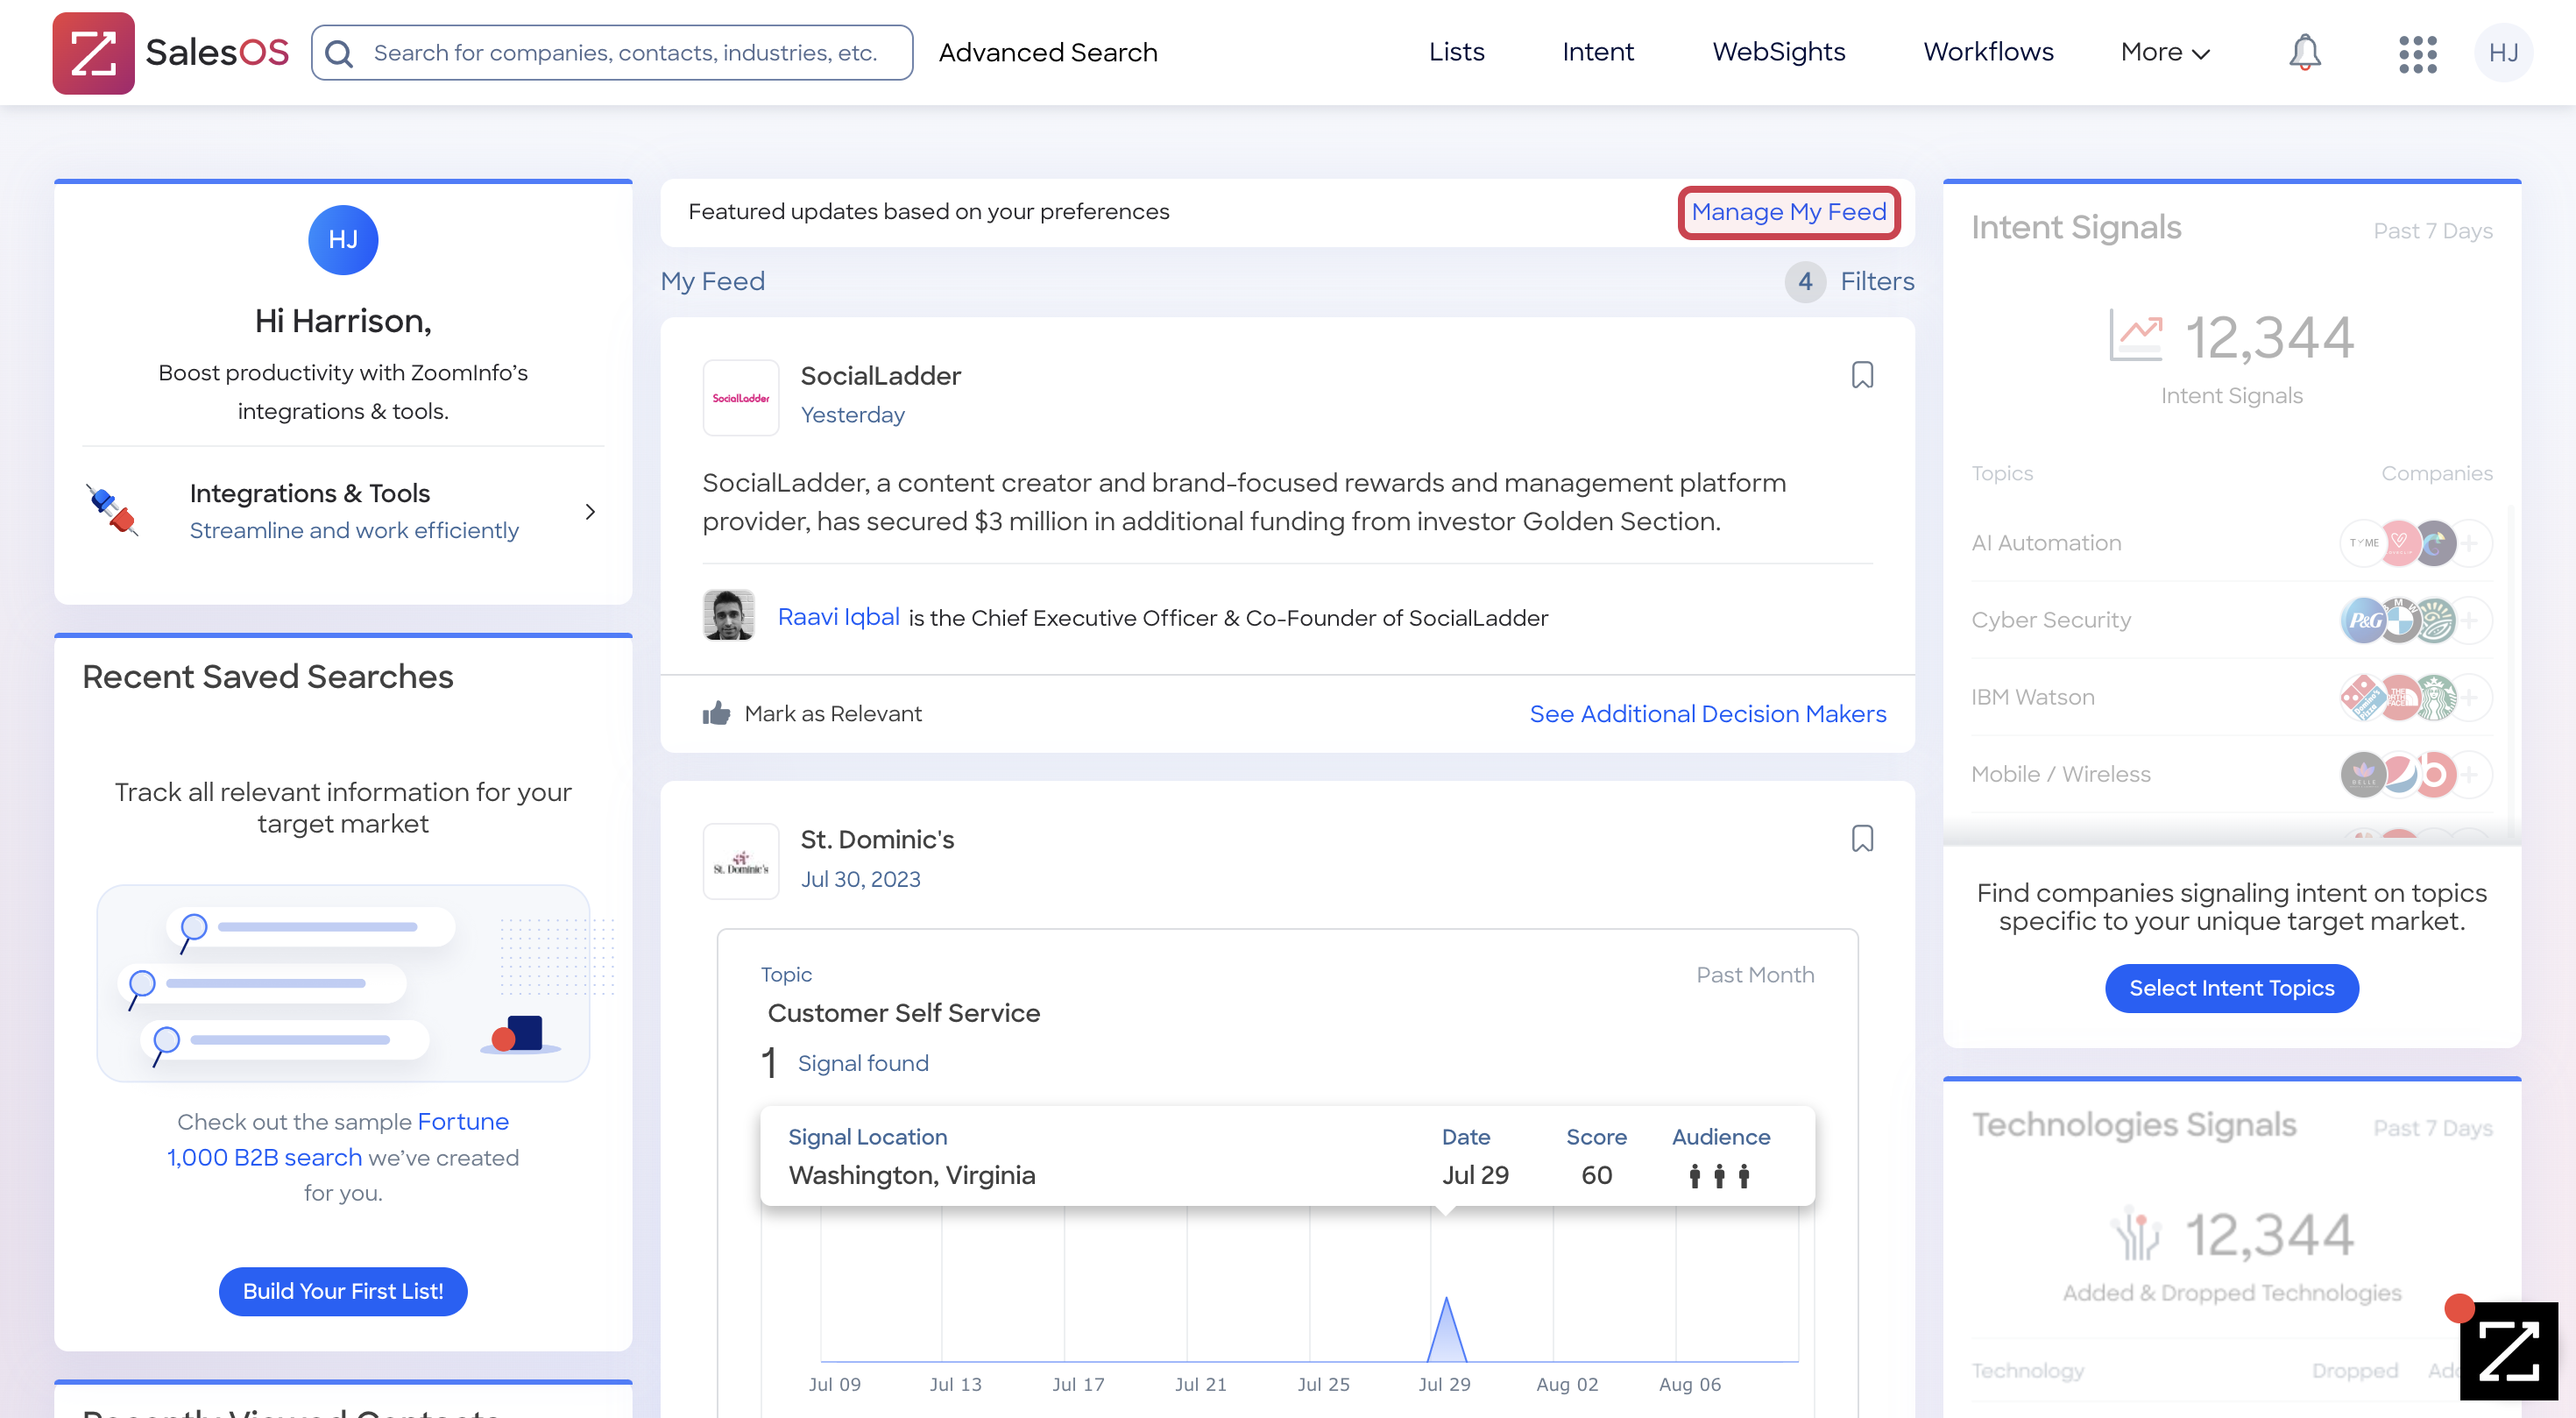
Task: Click the SocialLadder company logo
Action: tap(740, 397)
